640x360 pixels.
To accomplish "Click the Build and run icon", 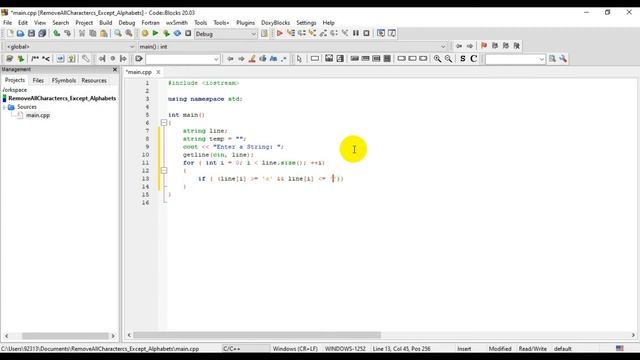I will [166, 33].
